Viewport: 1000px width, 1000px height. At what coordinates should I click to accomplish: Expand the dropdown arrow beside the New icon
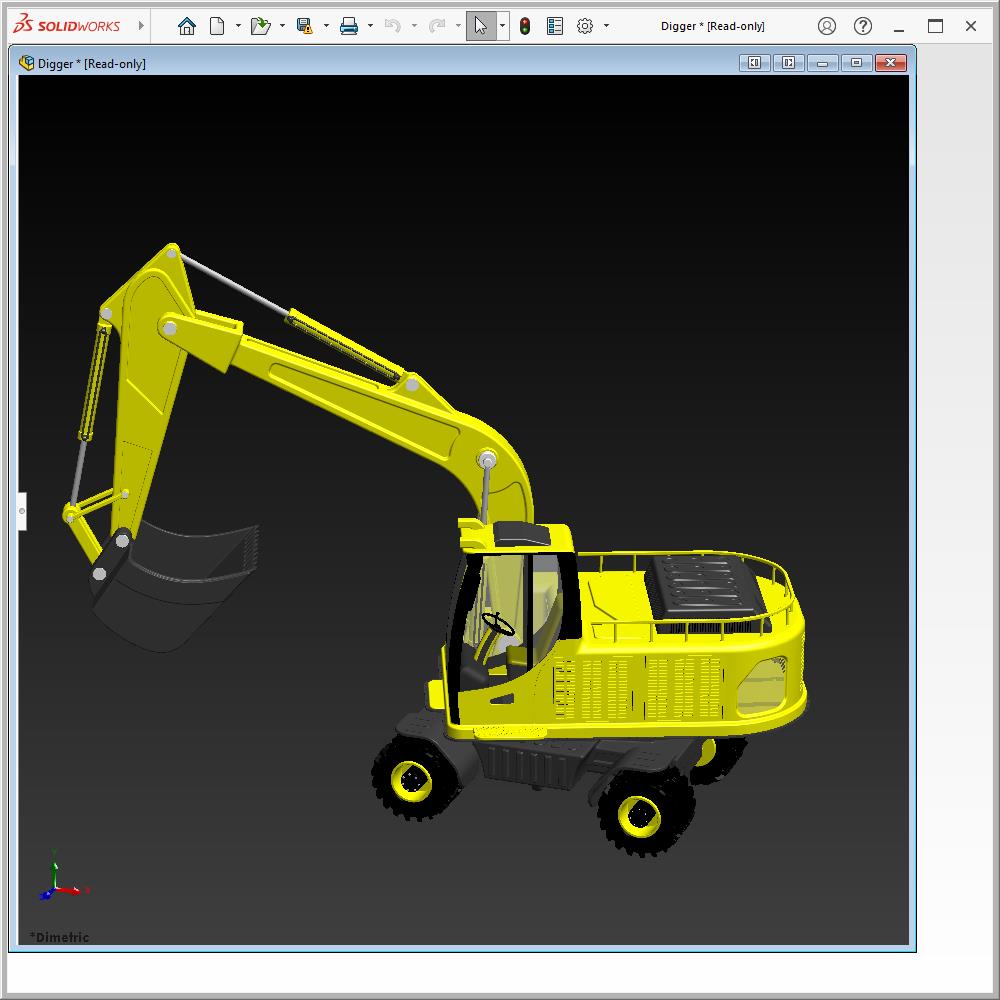238,26
